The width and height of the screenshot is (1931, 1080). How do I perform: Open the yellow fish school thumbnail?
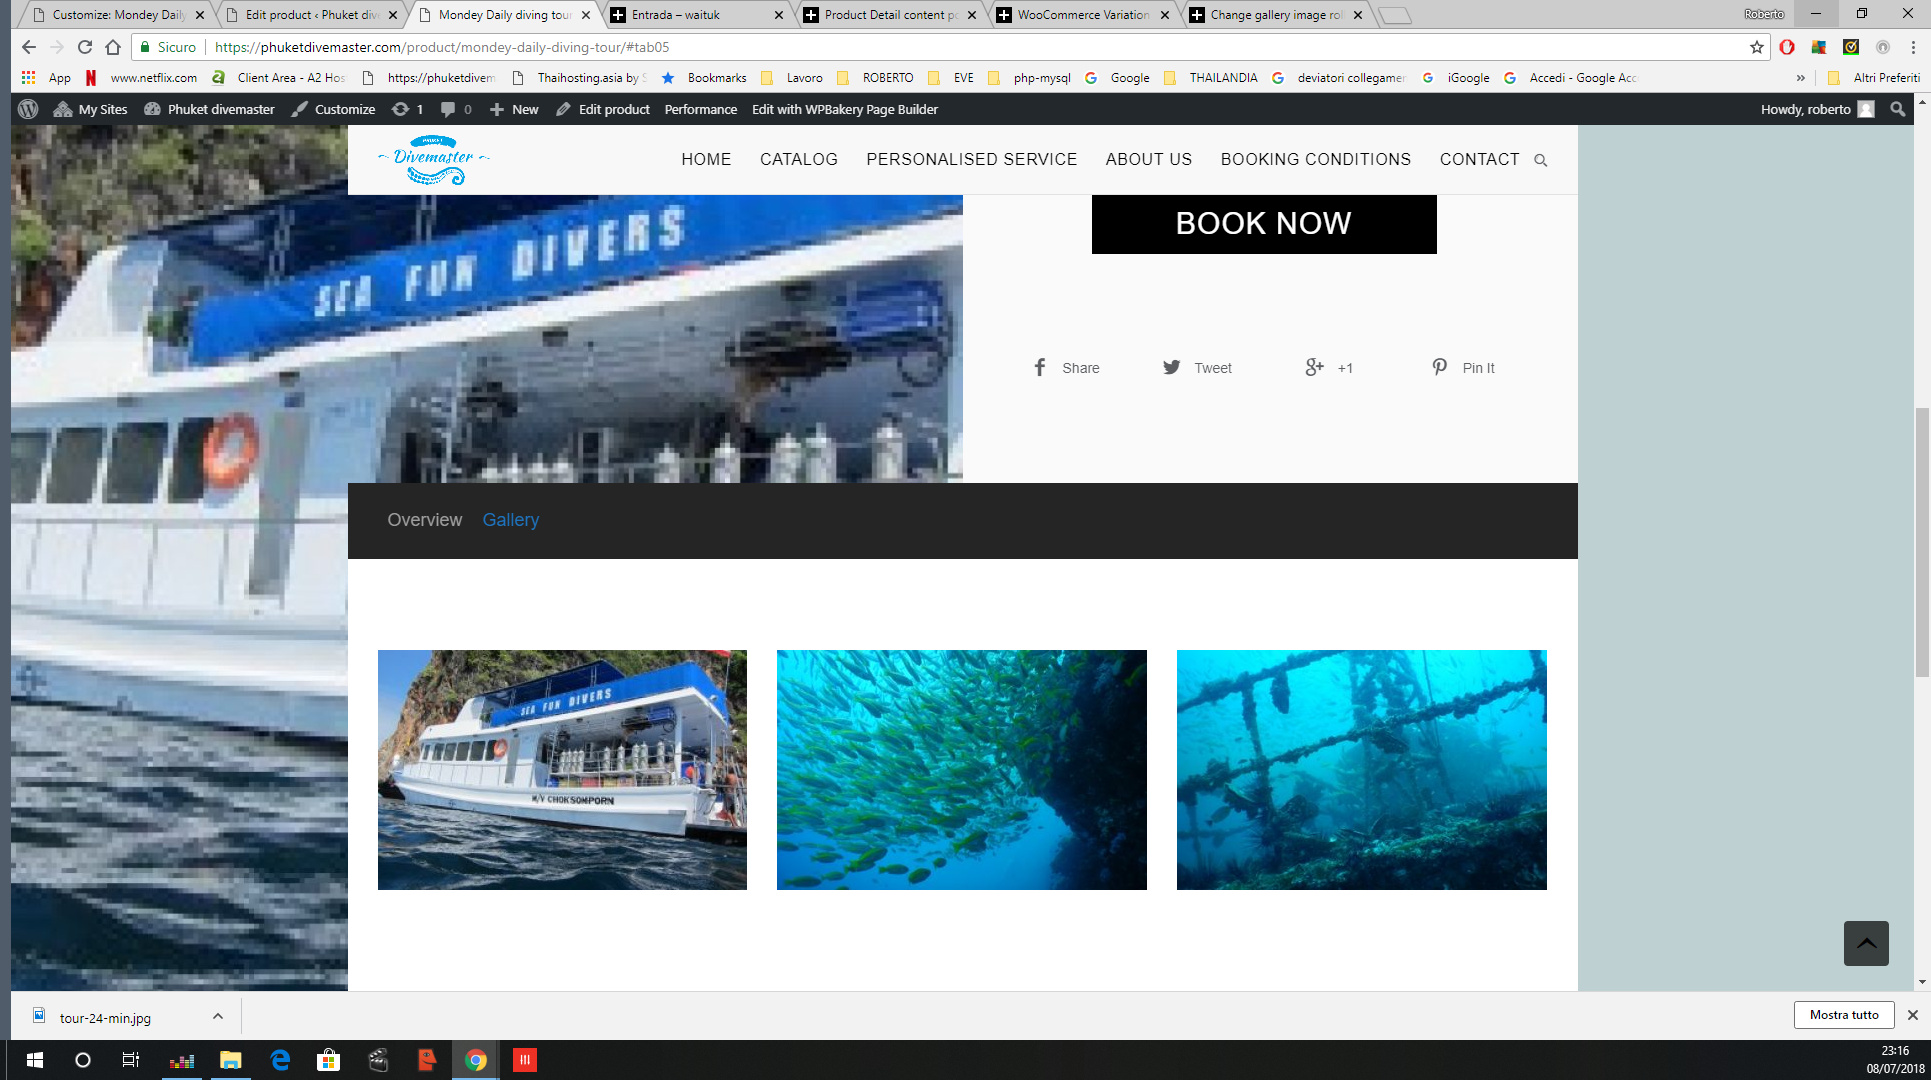point(962,770)
